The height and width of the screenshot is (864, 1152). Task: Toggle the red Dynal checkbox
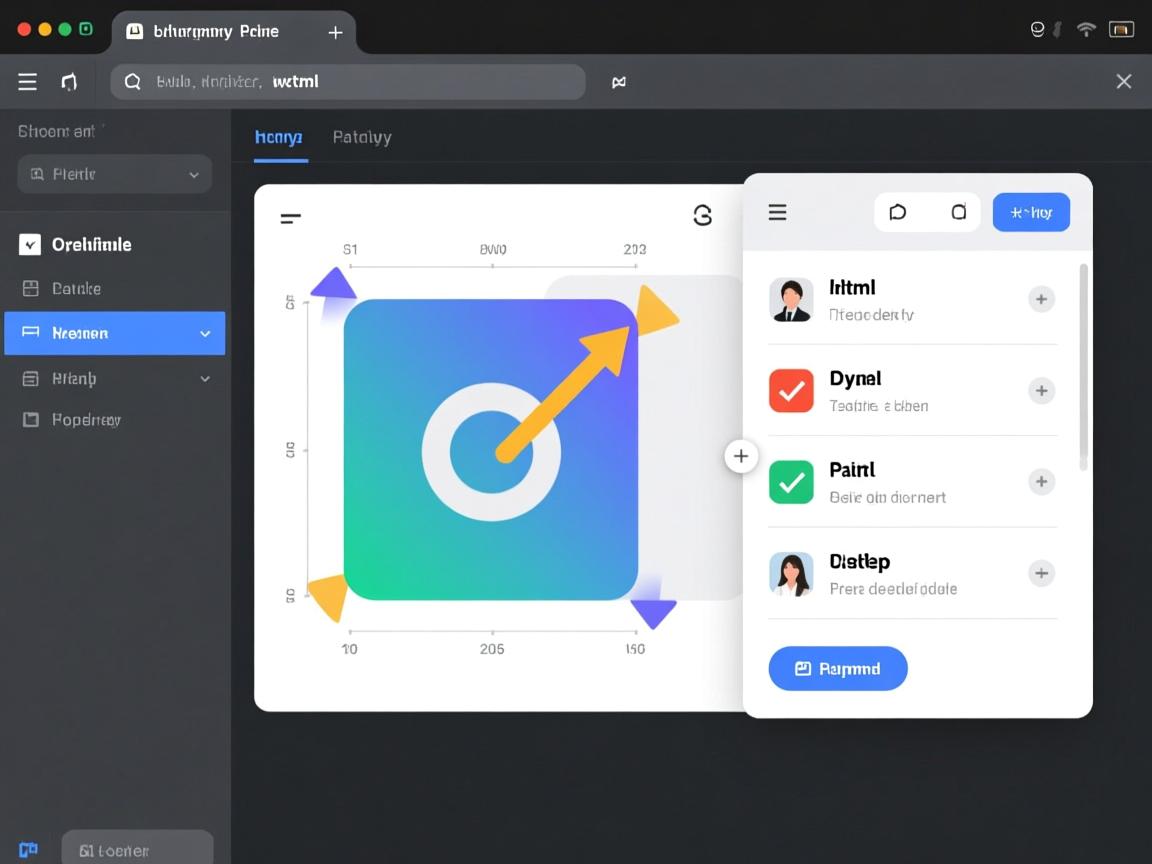click(791, 391)
